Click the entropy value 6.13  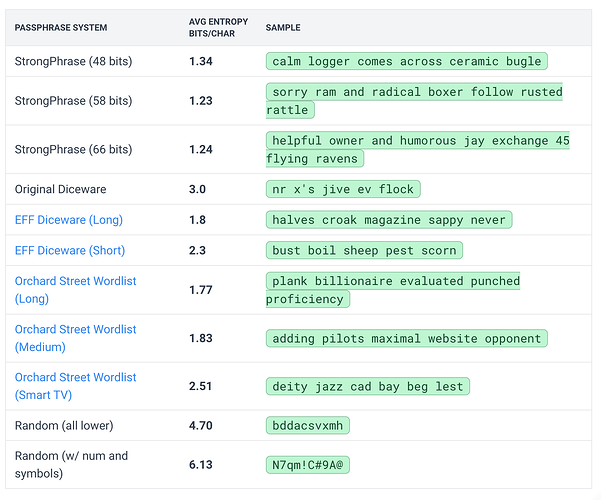pos(200,465)
